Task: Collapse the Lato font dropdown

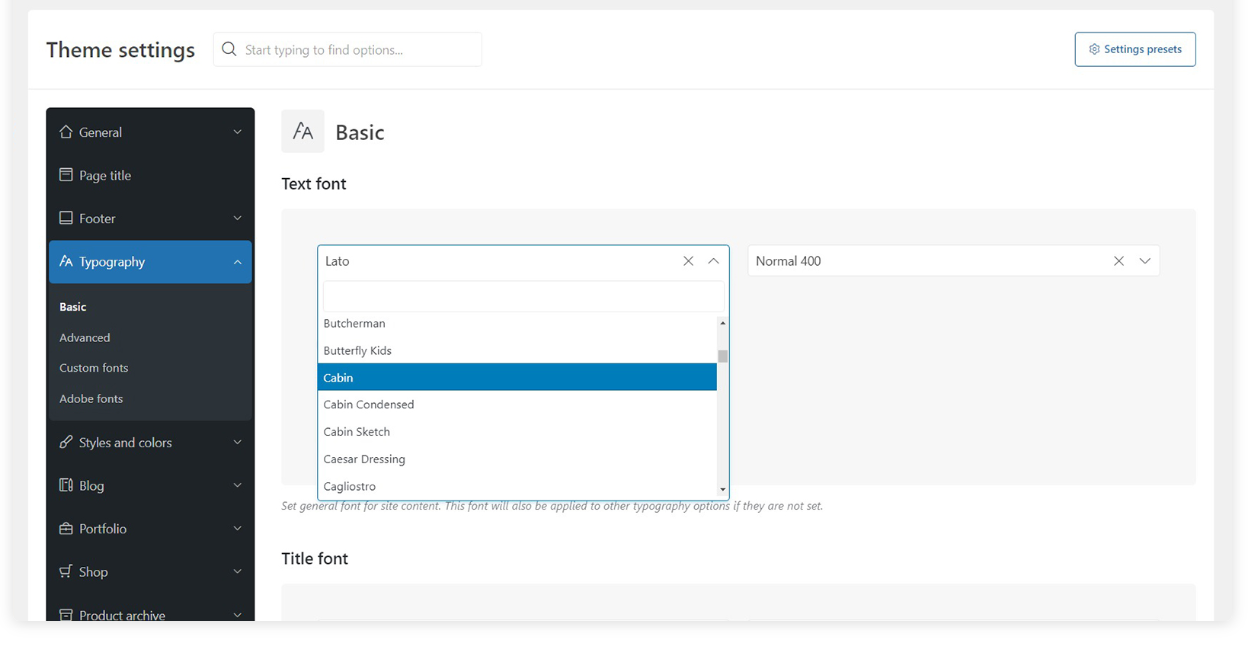Action: [713, 261]
